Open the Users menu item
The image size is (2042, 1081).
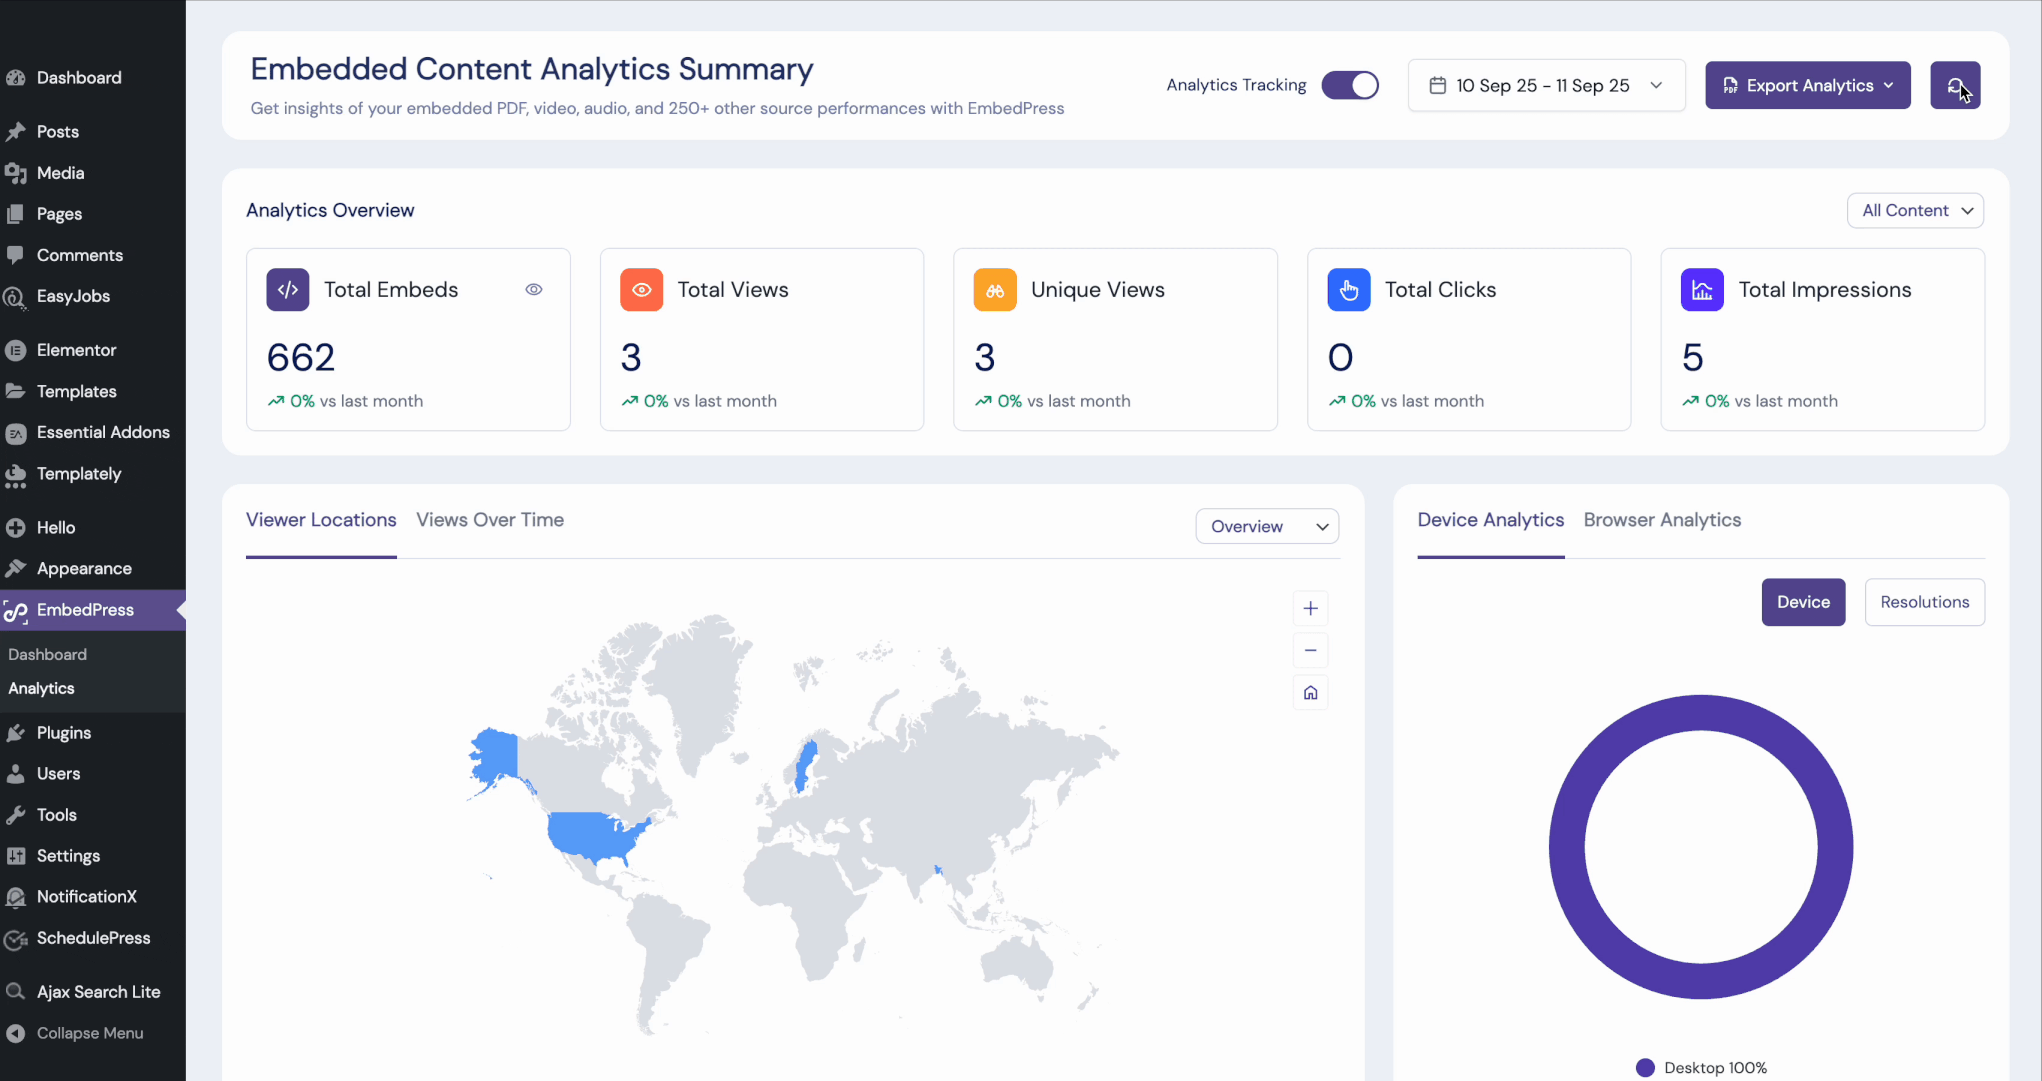[92, 773]
